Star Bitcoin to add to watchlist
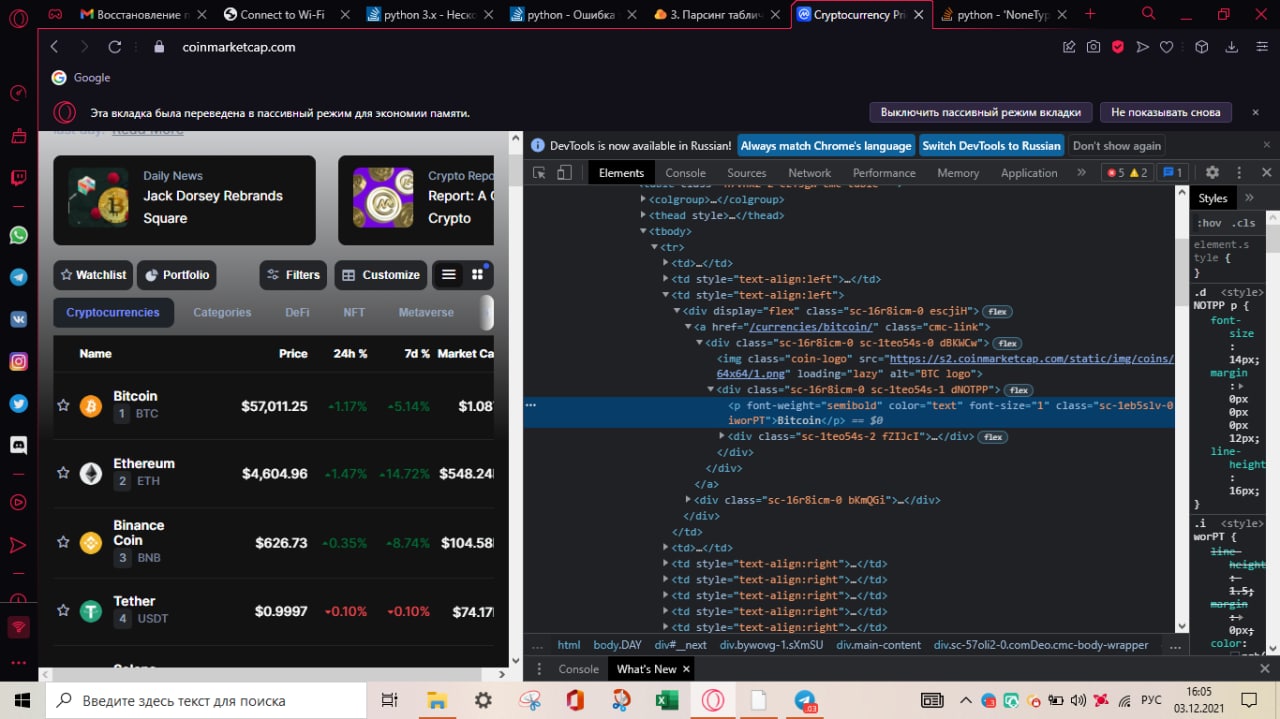Image resolution: width=1280 pixels, height=719 pixels. tap(63, 405)
